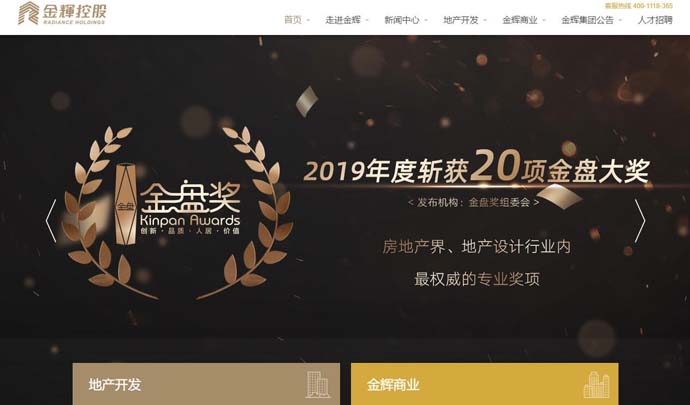Screen dimensions: 690x405
Task: Expand the 首页 dropdown arrow
Action: tap(308, 20)
